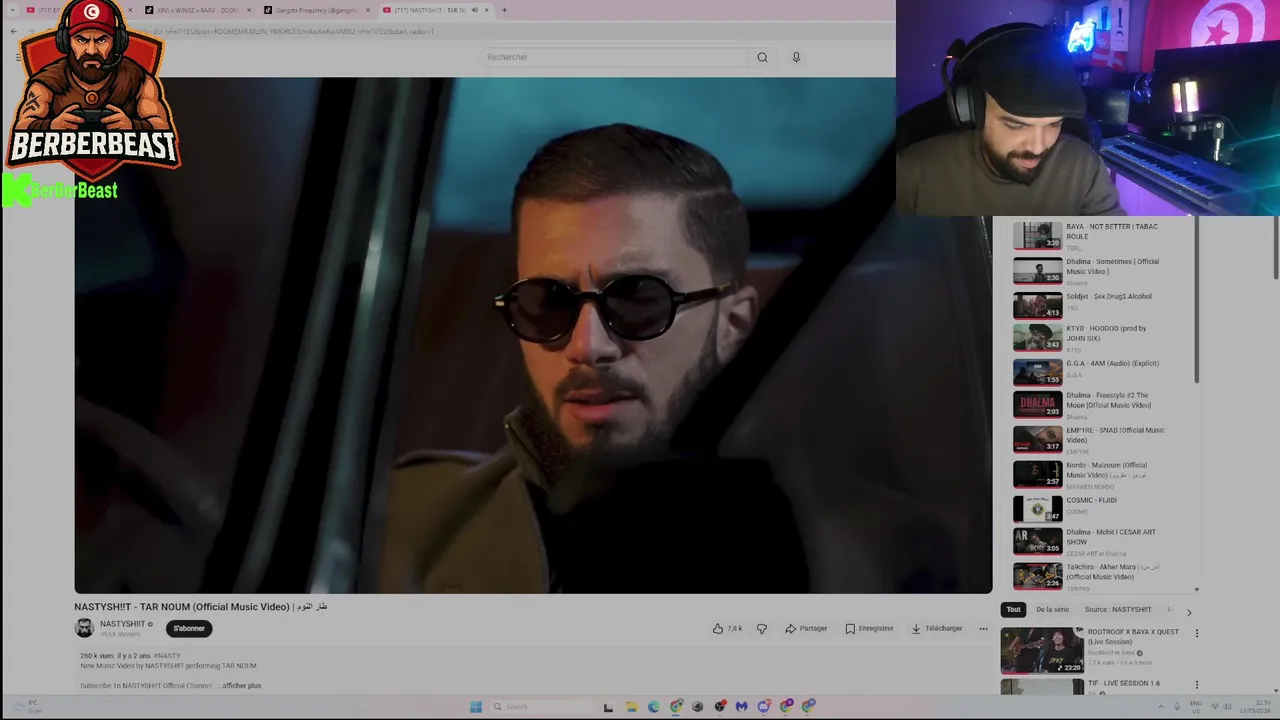Type in the Rechercher search field

[x=613, y=57]
